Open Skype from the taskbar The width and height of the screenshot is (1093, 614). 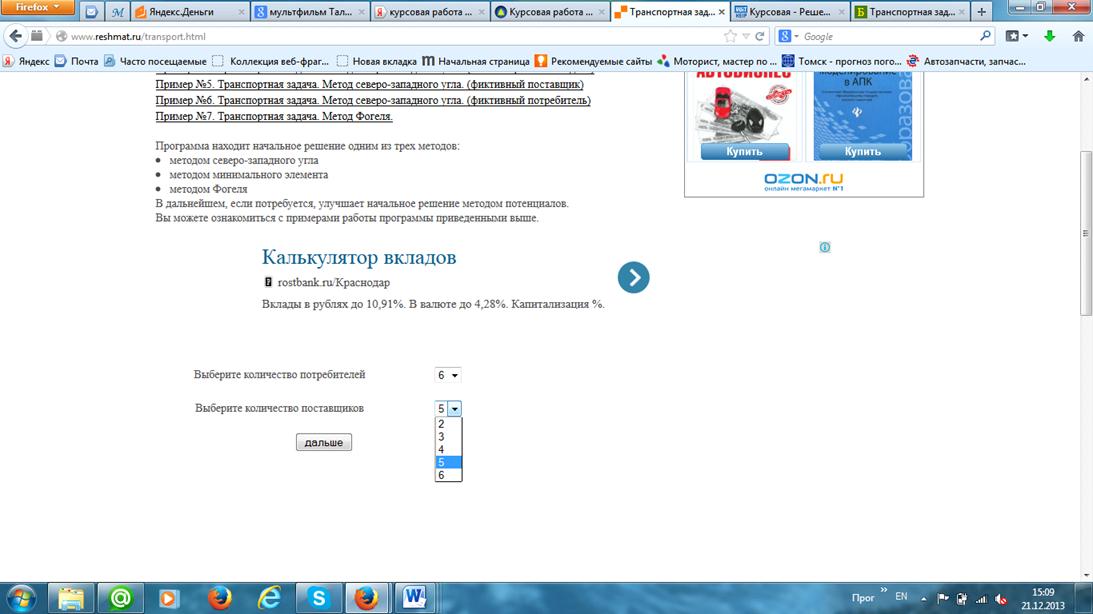319,598
